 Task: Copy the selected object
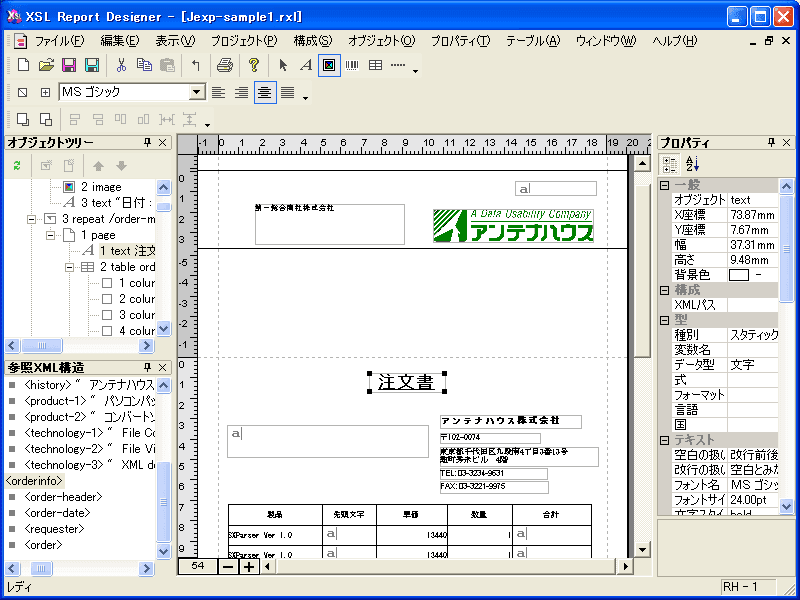(144, 65)
